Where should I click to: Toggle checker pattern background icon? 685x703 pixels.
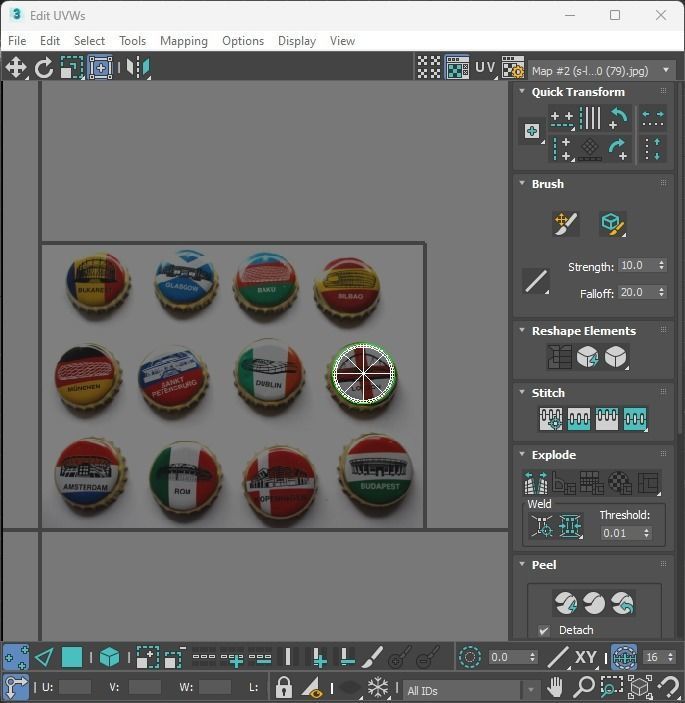point(429,68)
